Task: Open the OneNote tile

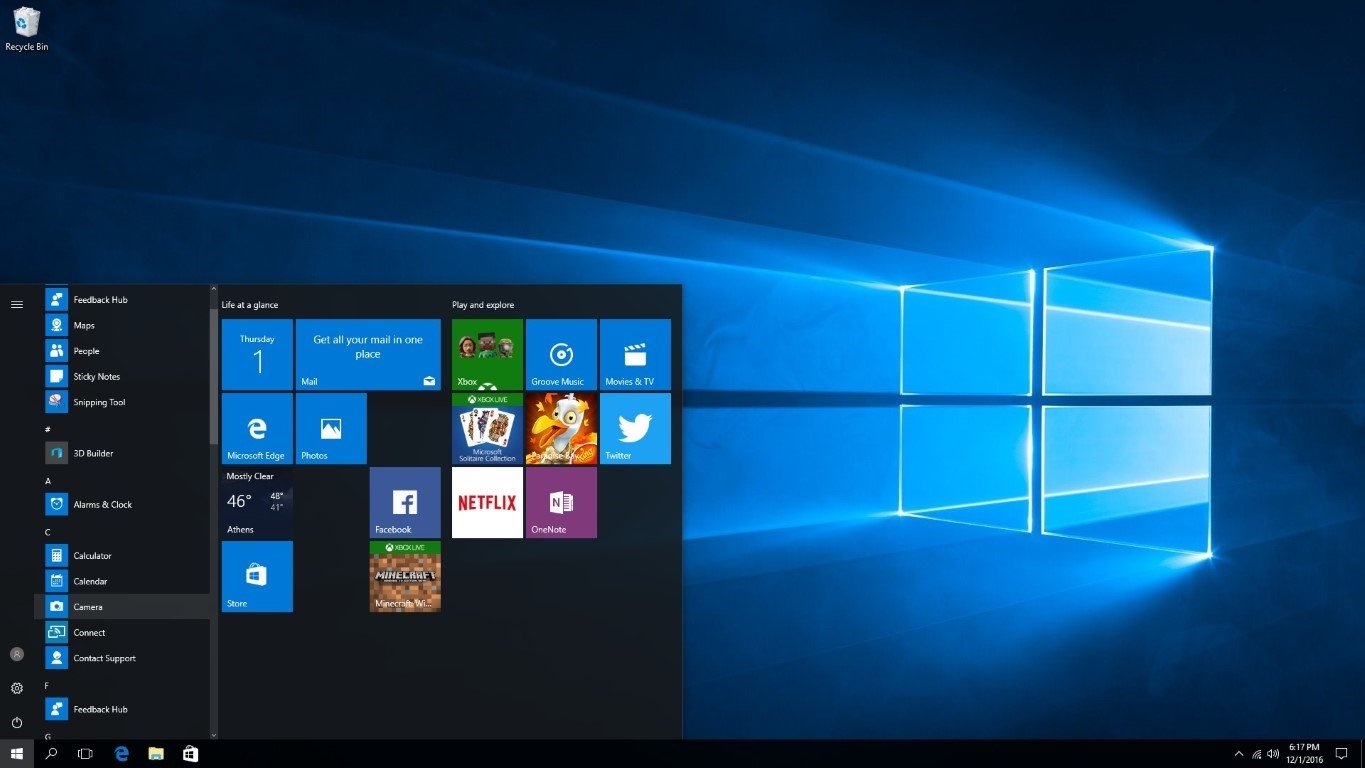Action: coord(561,502)
